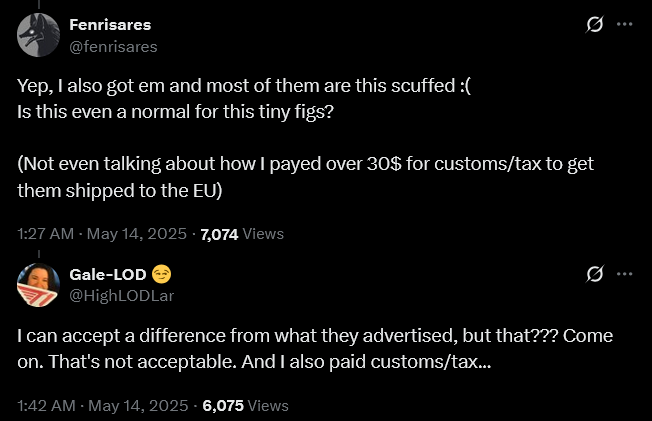Click the Fenrisares display name
652x421 pixels.
pyautogui.click(x=110, y=24)
